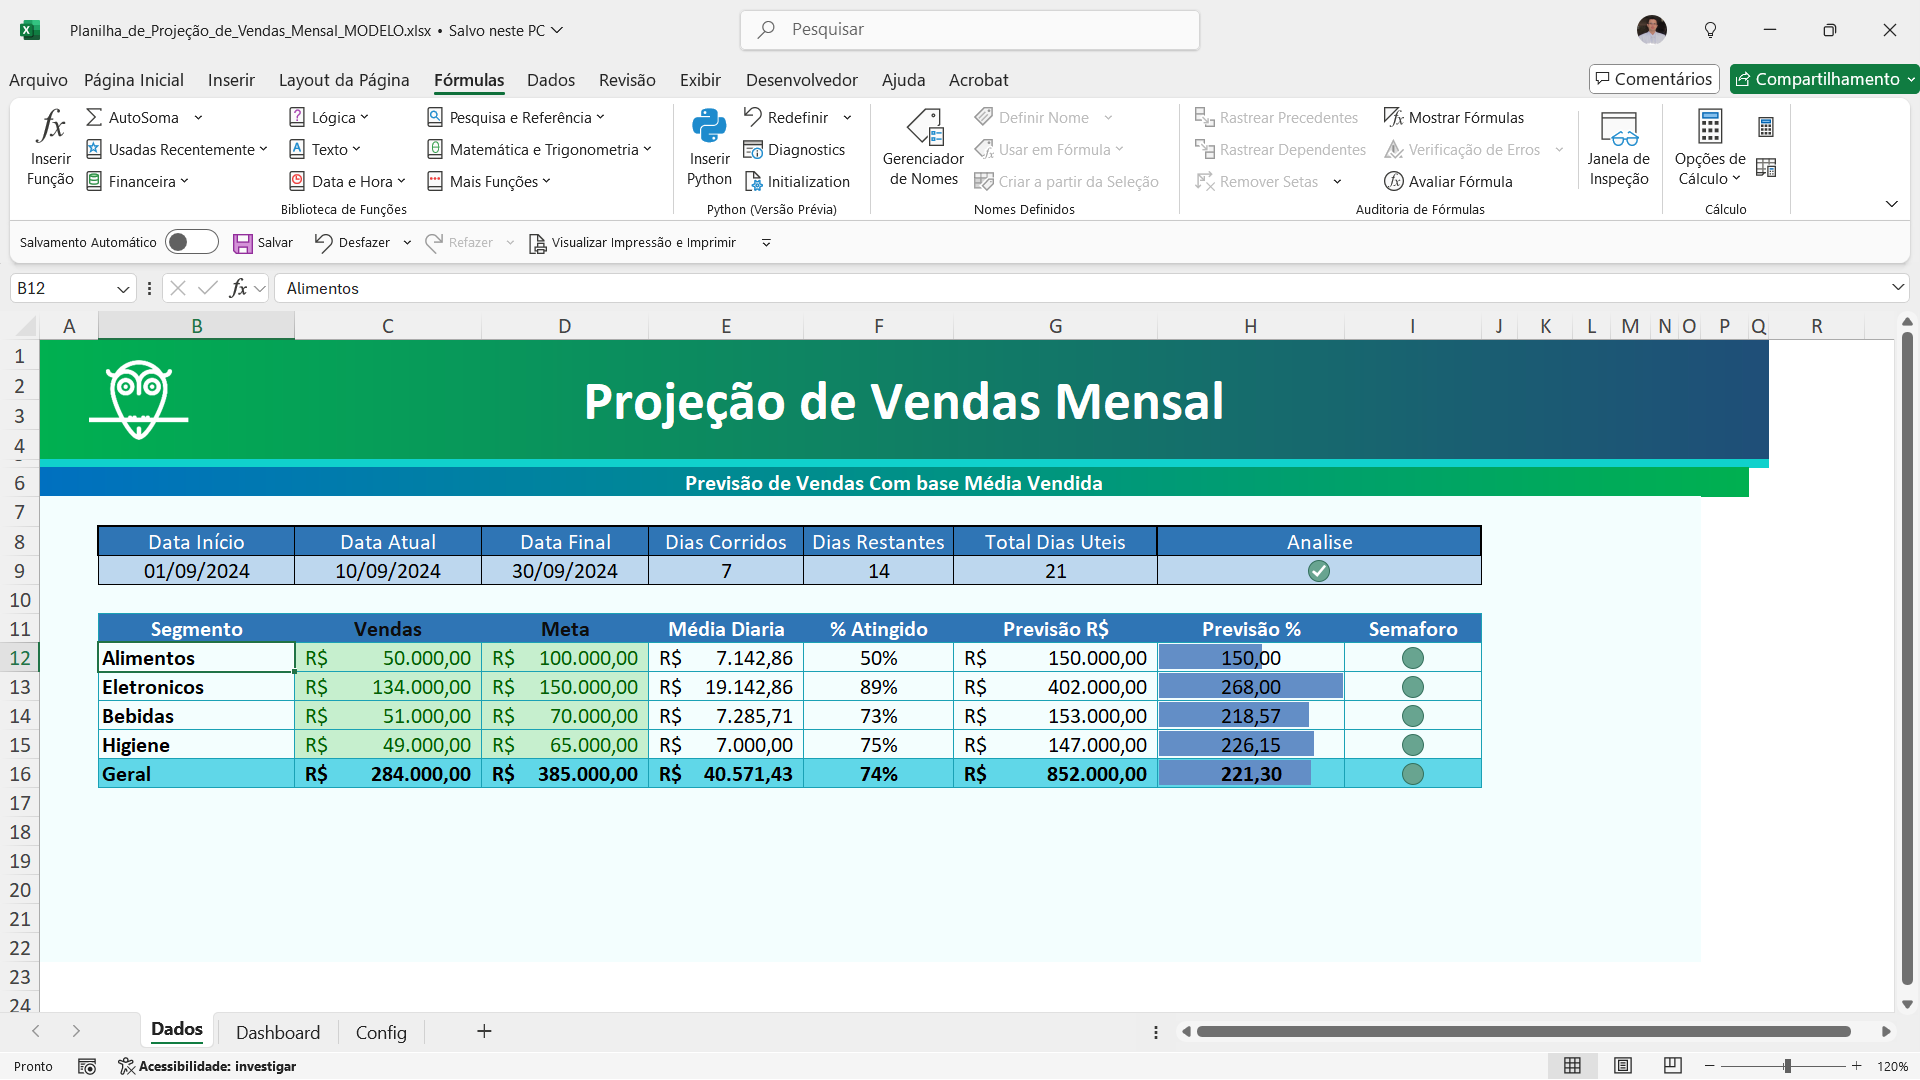Open the Financeira functions list
Image resolution: width=1920 pixels, height=1080 pixels.
(138, 181)
